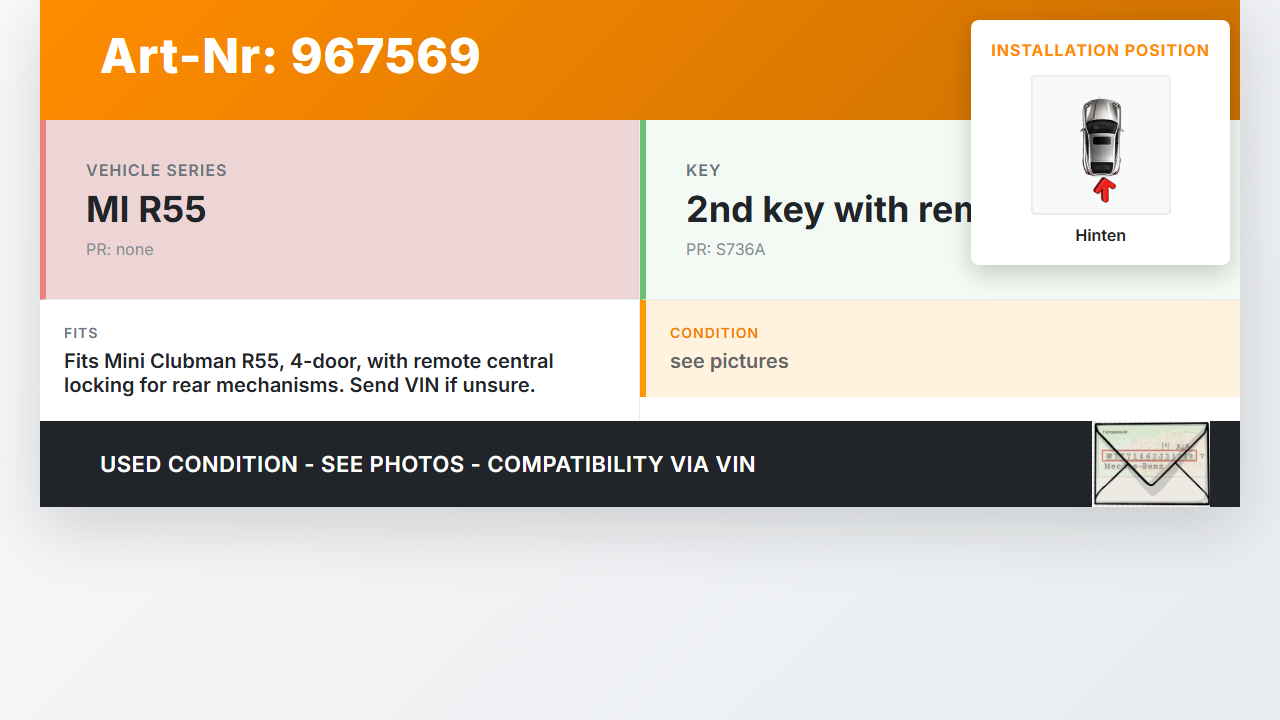Click the silver car top-view icon
The width and height of the screenshot is (1280, 720).
[x=1101, y=136]
